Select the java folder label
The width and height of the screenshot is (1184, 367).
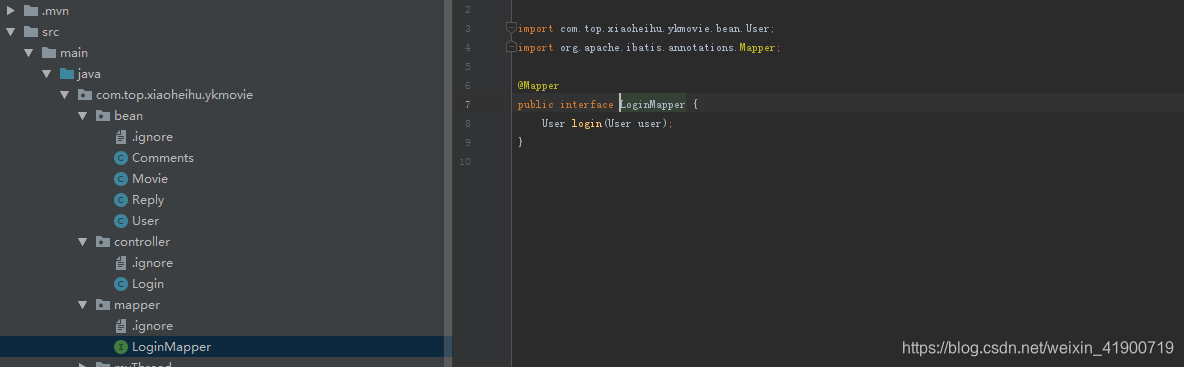(x=89, y=74)
